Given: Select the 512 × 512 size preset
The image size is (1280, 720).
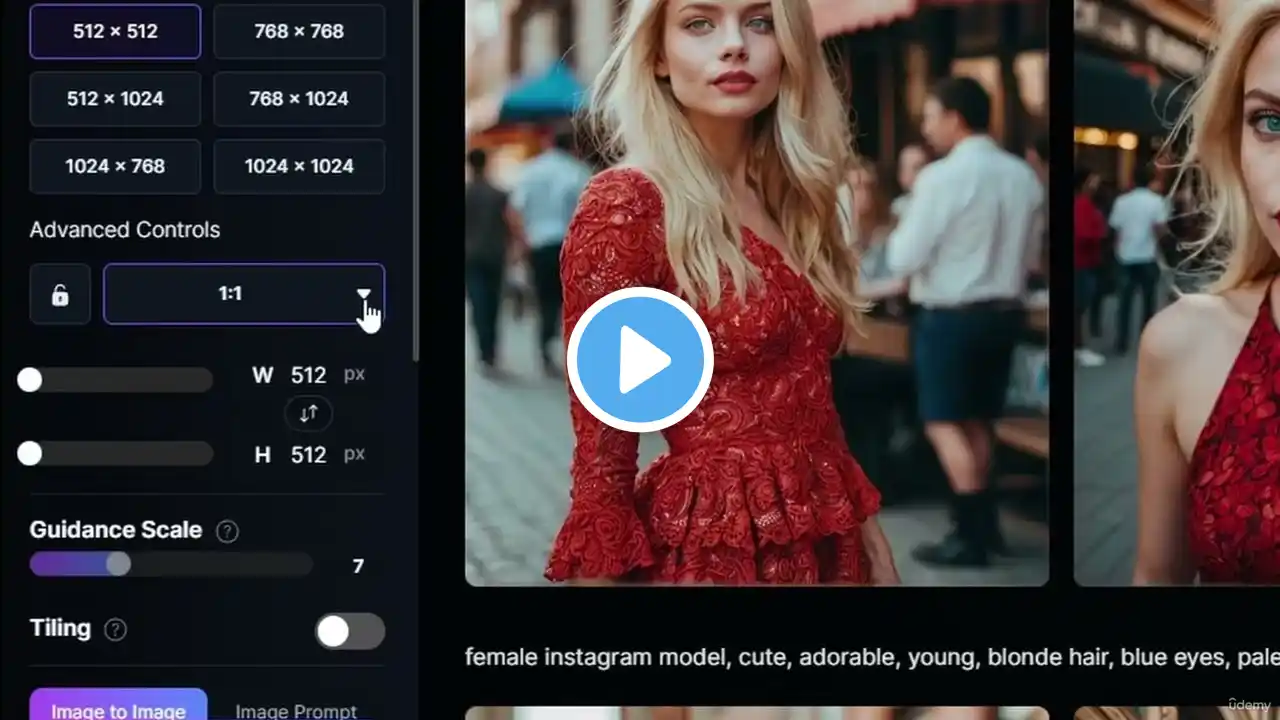Looking at the screenshot, I should click(x=115, y=31).
